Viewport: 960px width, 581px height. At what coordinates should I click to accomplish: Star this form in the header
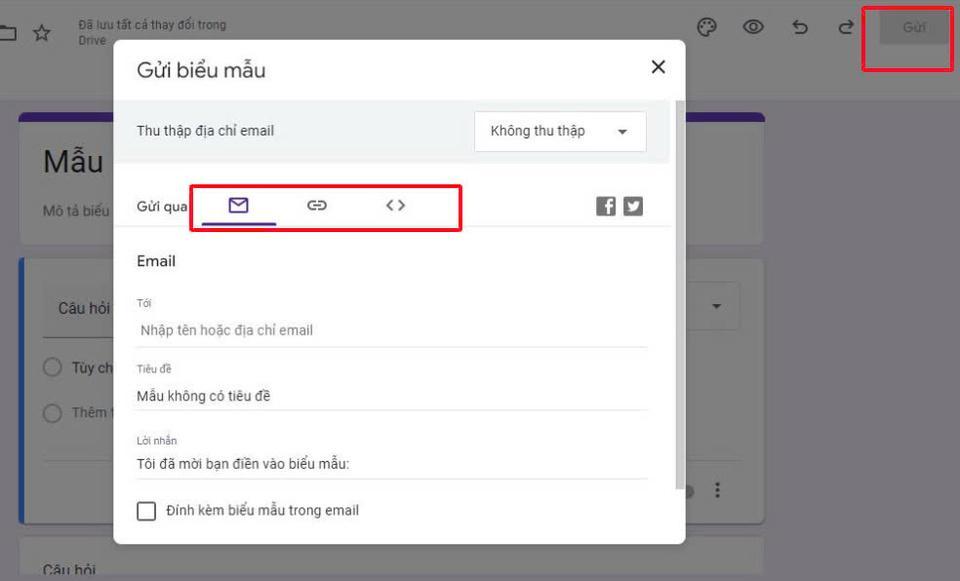[x=41, y=33]
